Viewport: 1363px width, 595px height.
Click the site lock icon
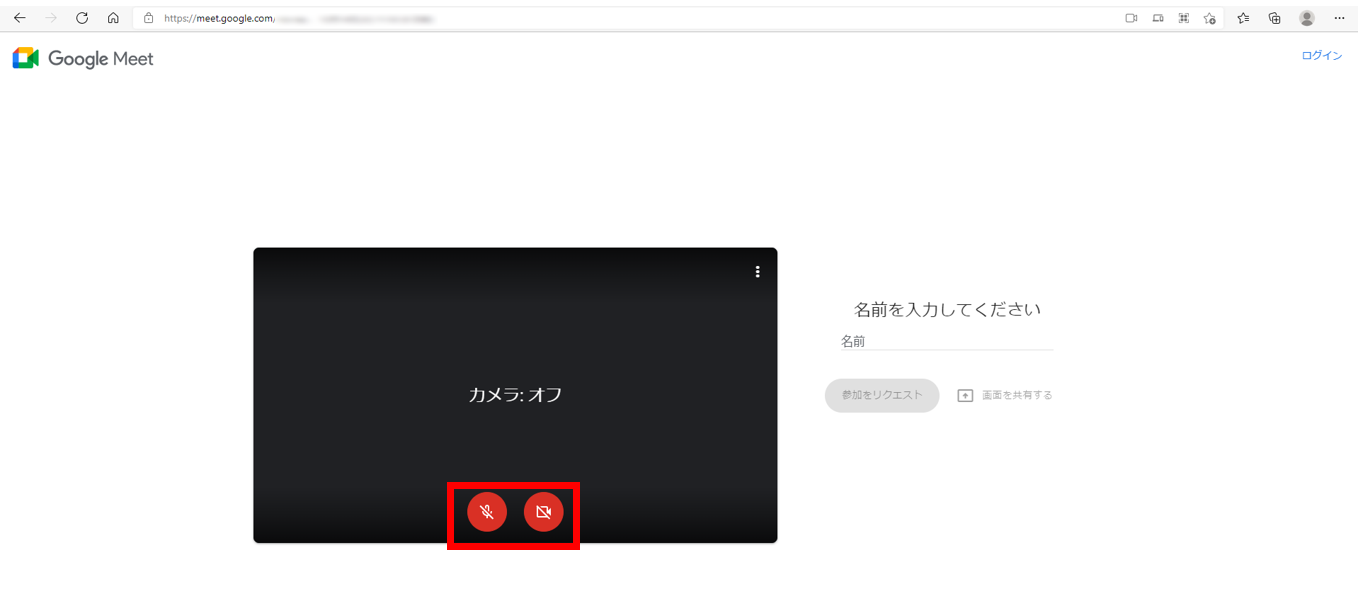click(148, 18)
